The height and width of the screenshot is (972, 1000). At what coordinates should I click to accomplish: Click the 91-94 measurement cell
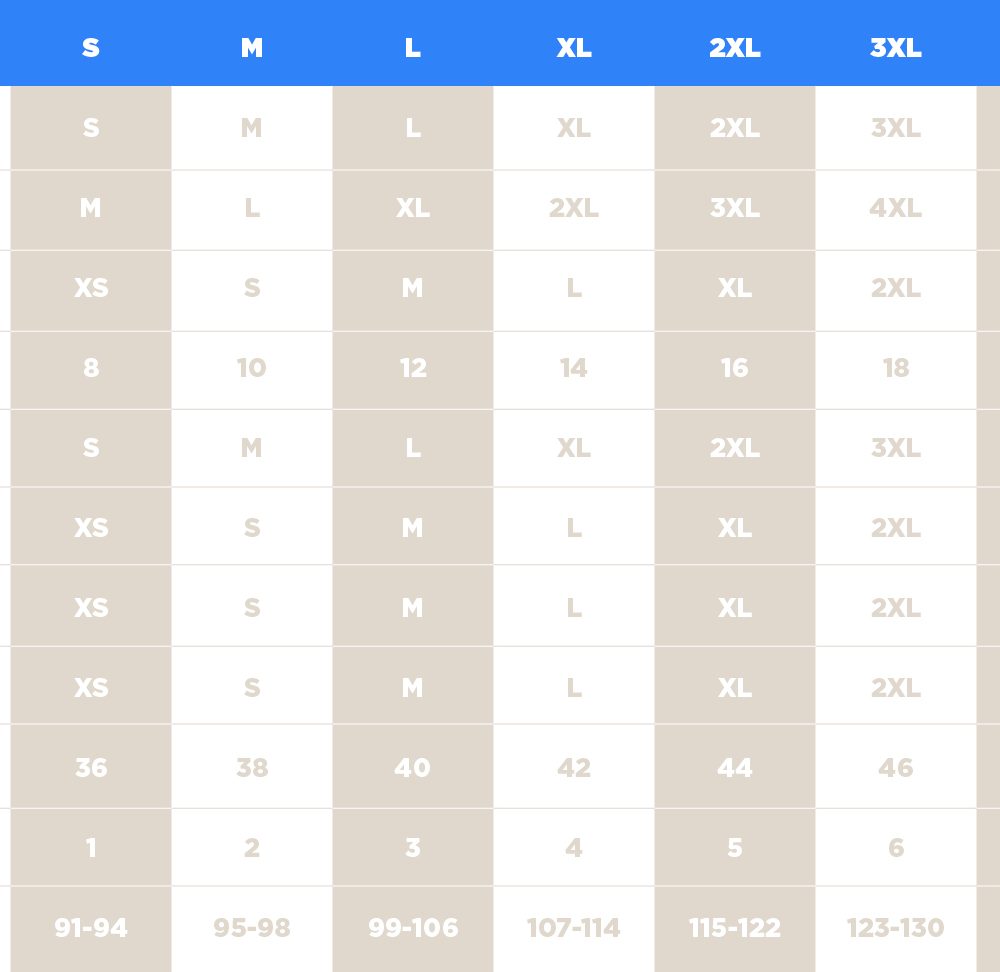click(91, 929)
